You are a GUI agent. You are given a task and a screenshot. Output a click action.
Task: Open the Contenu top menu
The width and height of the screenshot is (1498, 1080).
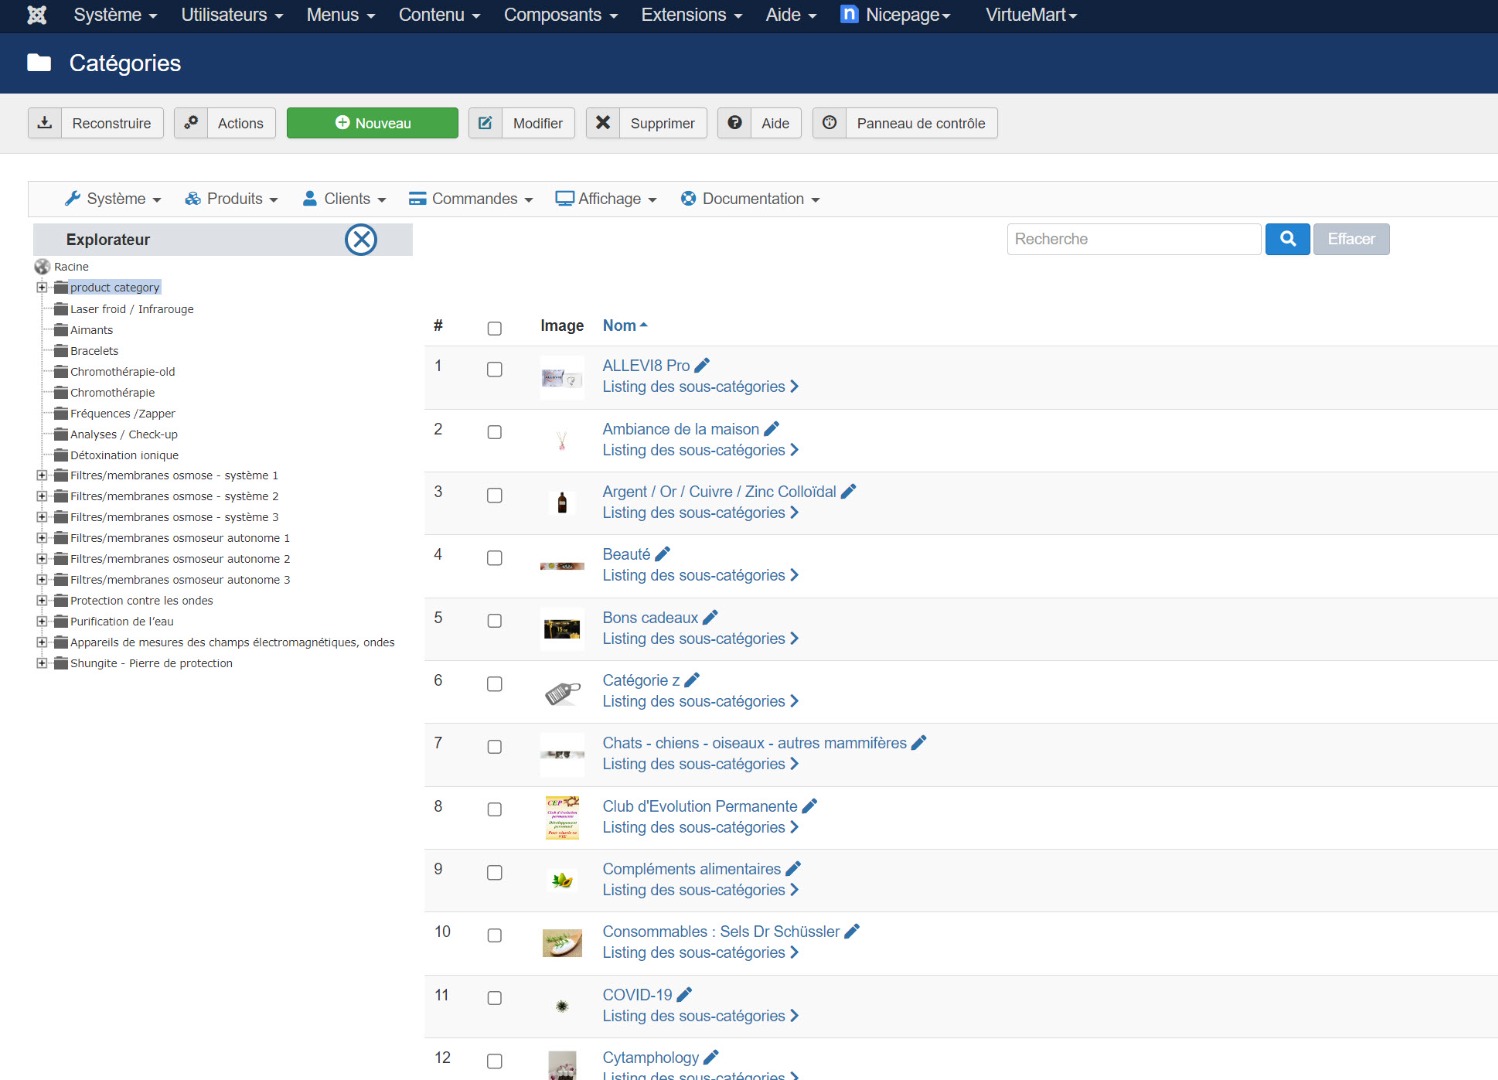pyautogui.click(x=439, y=15)
